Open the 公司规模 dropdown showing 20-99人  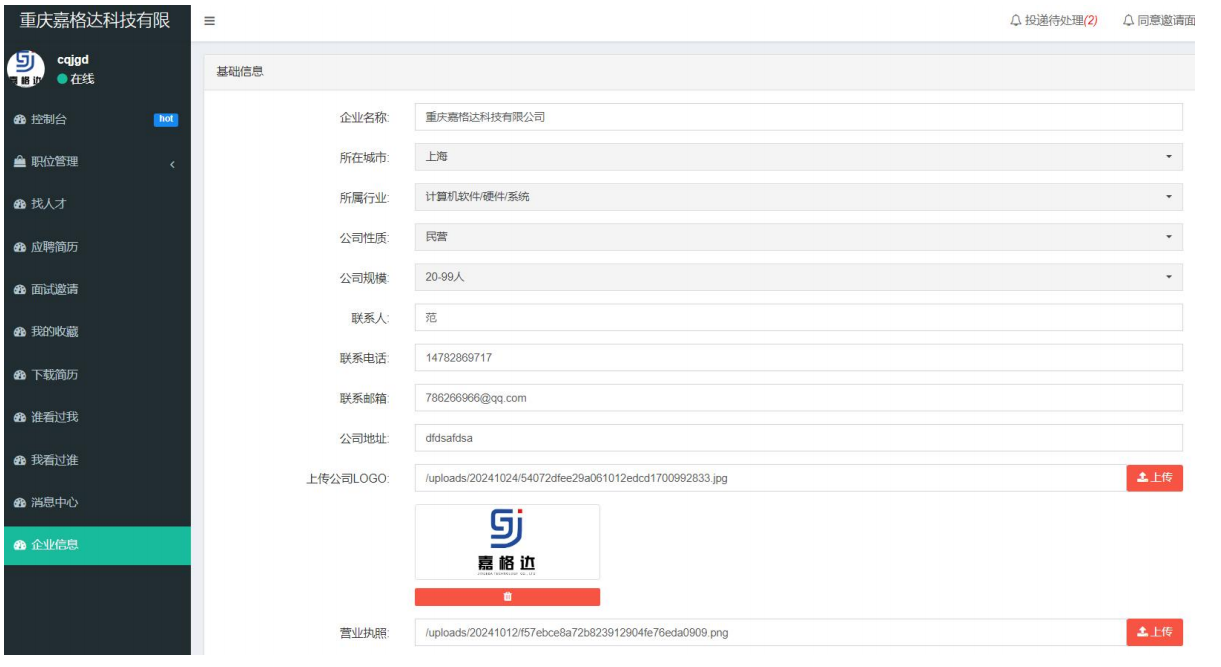798,277
